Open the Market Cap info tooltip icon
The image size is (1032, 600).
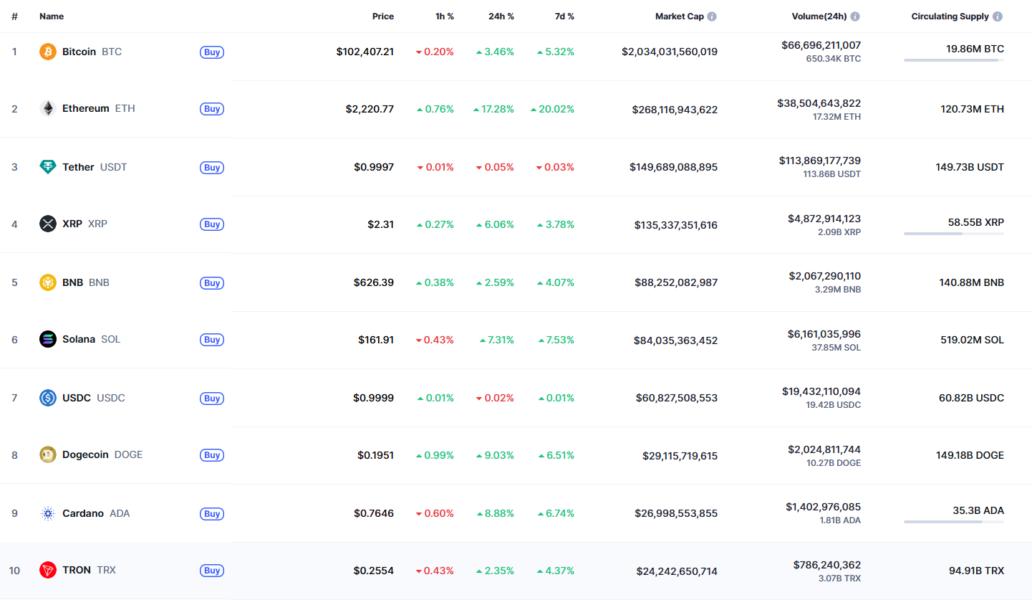coord(712,17)
